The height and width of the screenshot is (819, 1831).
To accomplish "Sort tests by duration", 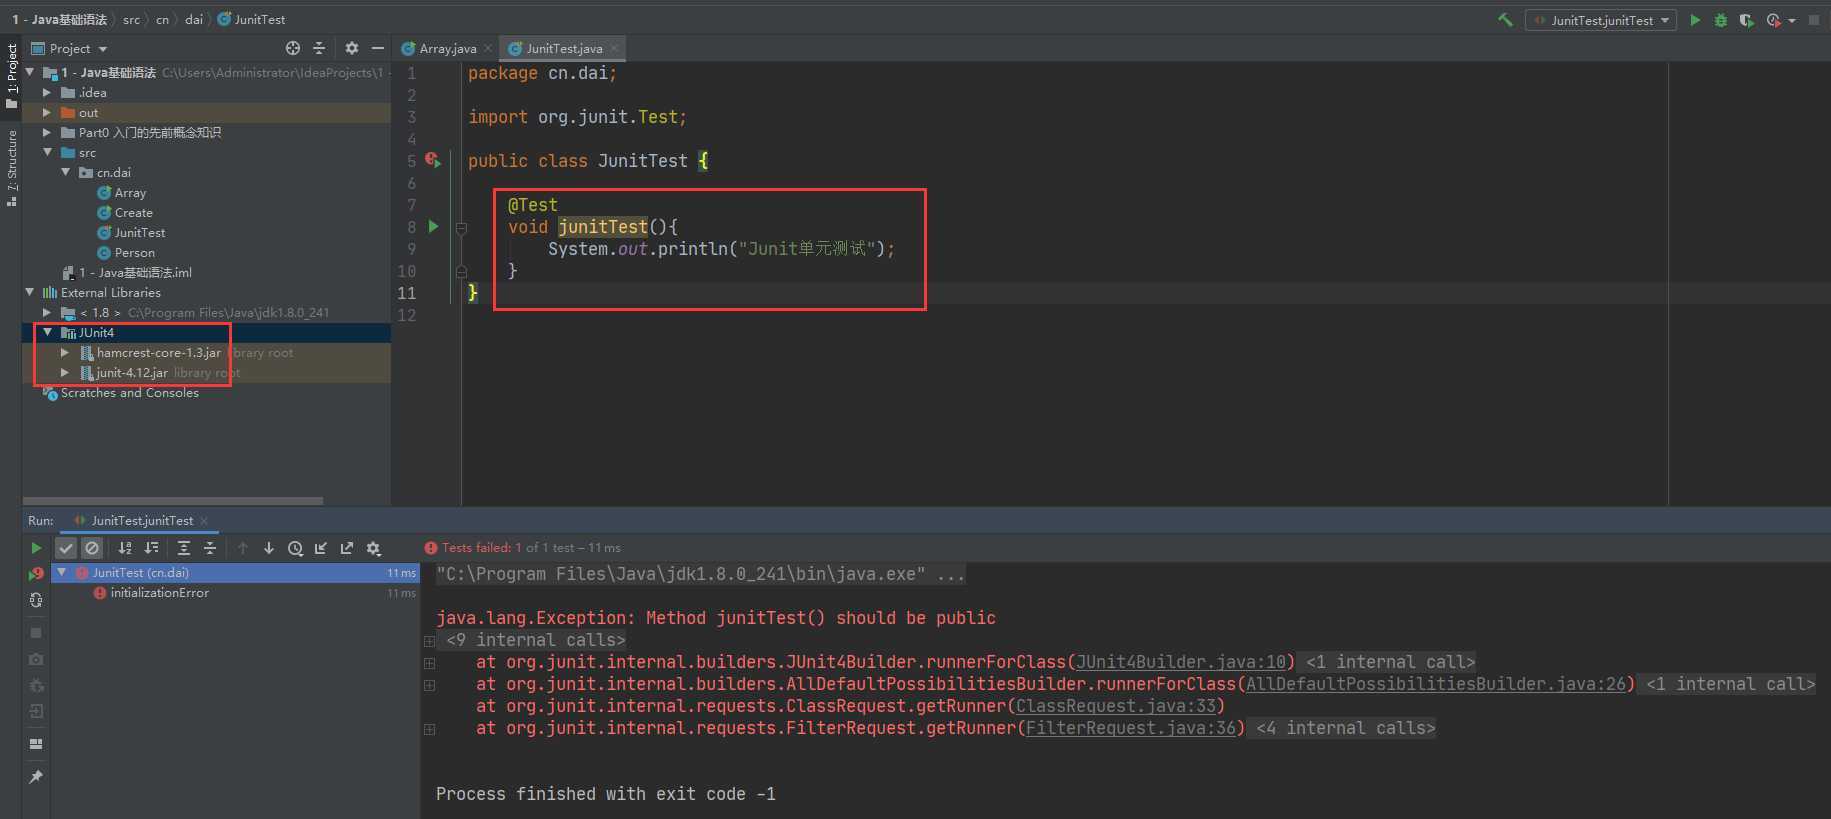I will [x=151, y=548].
